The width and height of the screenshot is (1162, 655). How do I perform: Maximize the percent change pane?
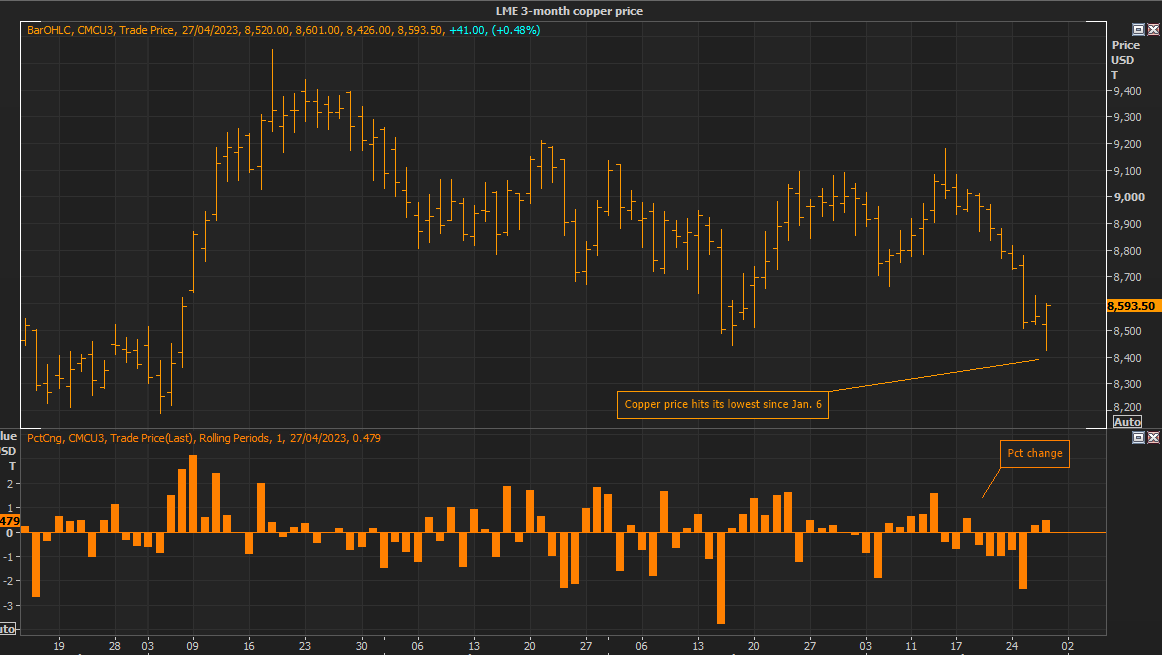pos(1138,438)
